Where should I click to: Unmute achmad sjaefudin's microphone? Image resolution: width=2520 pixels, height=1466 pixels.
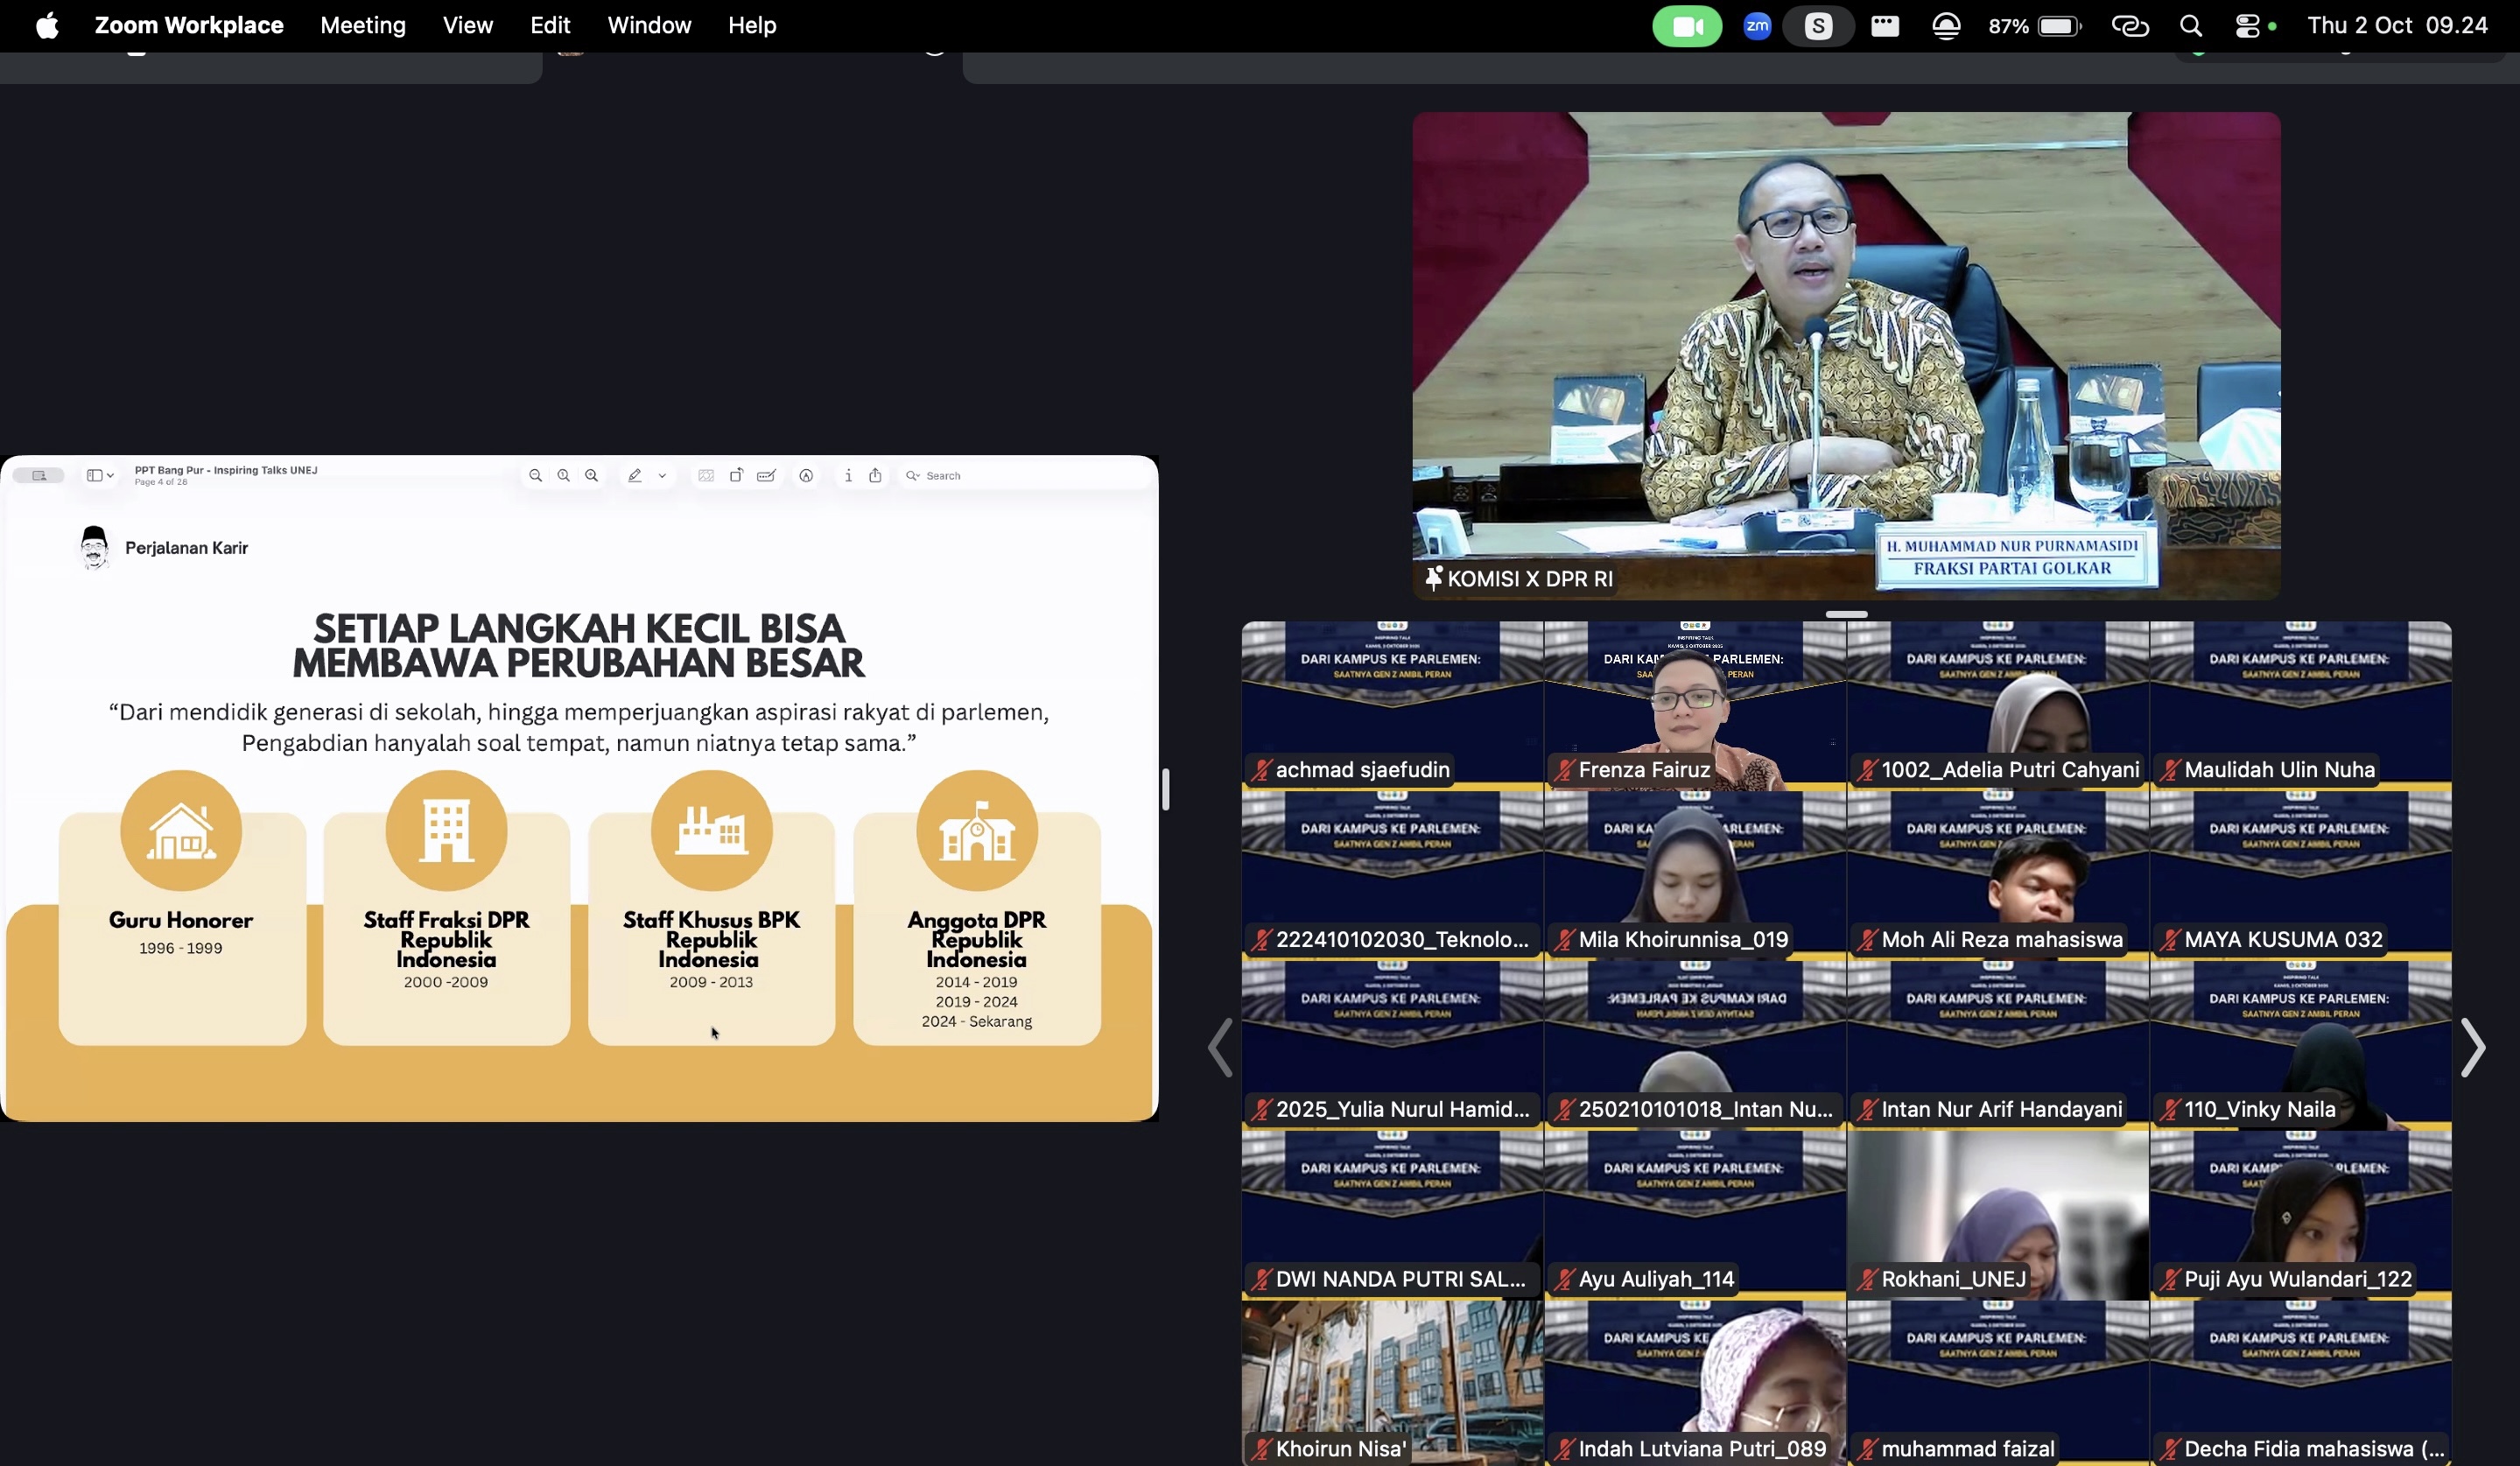pos(1262,769)
